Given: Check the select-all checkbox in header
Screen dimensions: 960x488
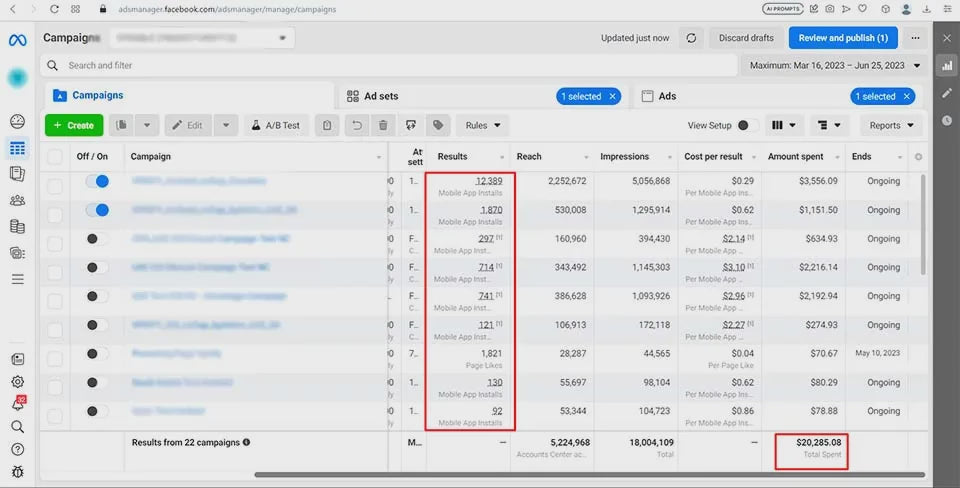Looking at the screenshot, I should 55,157.
